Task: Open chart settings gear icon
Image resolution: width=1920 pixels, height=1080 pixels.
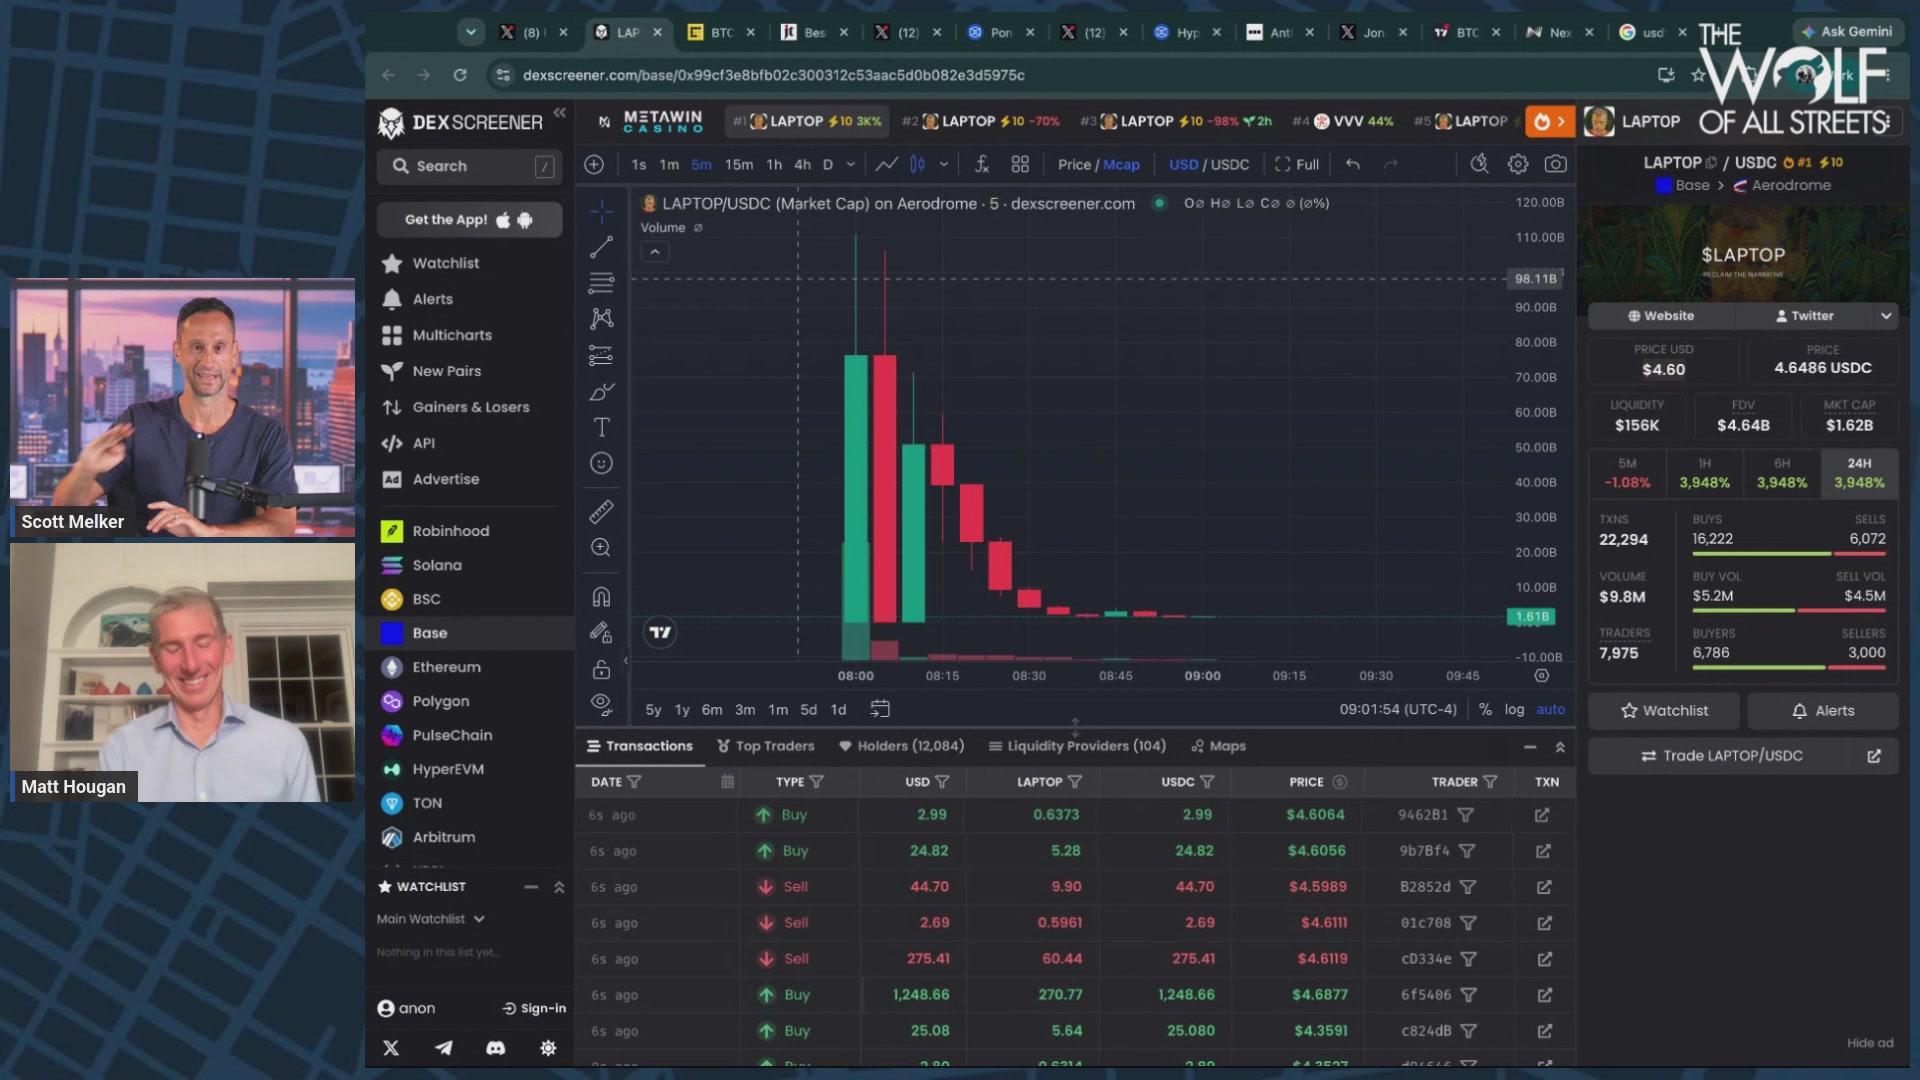Action: point(1518,164)
